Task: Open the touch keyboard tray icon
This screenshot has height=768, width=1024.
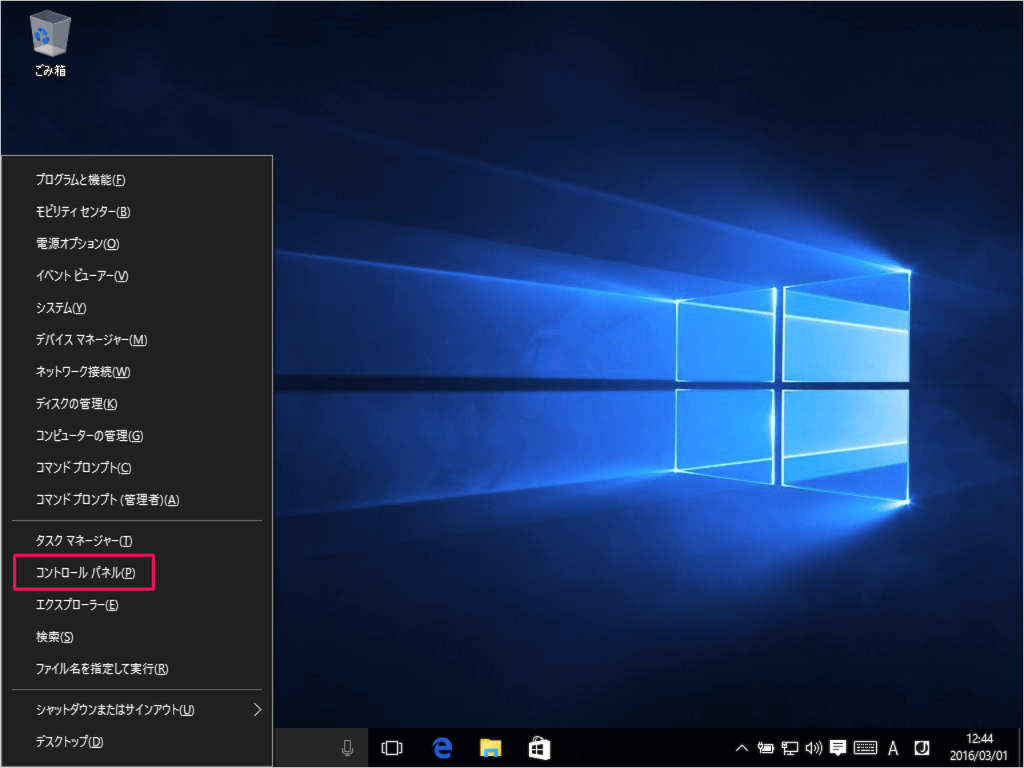Action: [x=866, y=748]
